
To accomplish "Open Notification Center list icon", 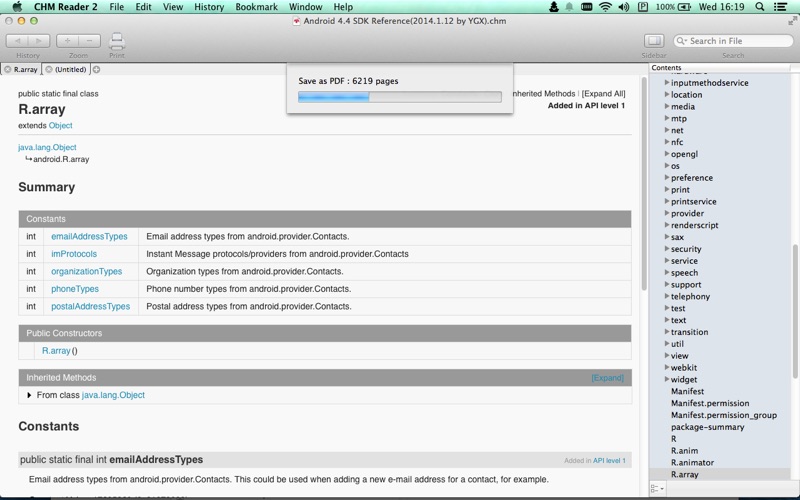I will 780,7.
